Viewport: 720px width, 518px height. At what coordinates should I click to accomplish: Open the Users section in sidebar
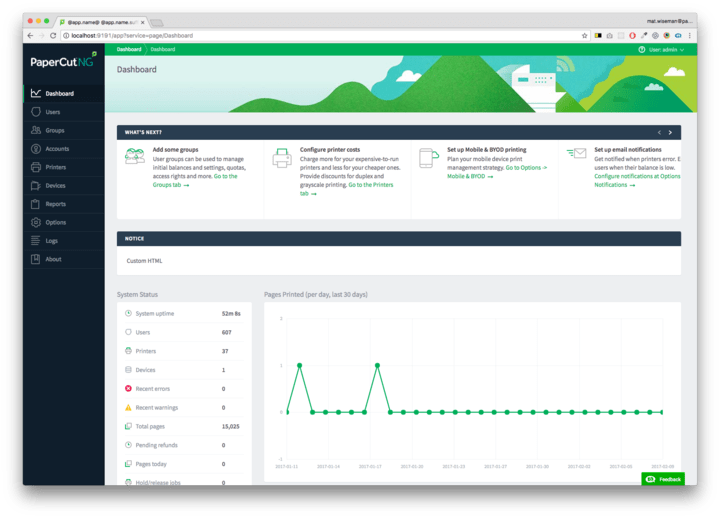click(64, 112)
